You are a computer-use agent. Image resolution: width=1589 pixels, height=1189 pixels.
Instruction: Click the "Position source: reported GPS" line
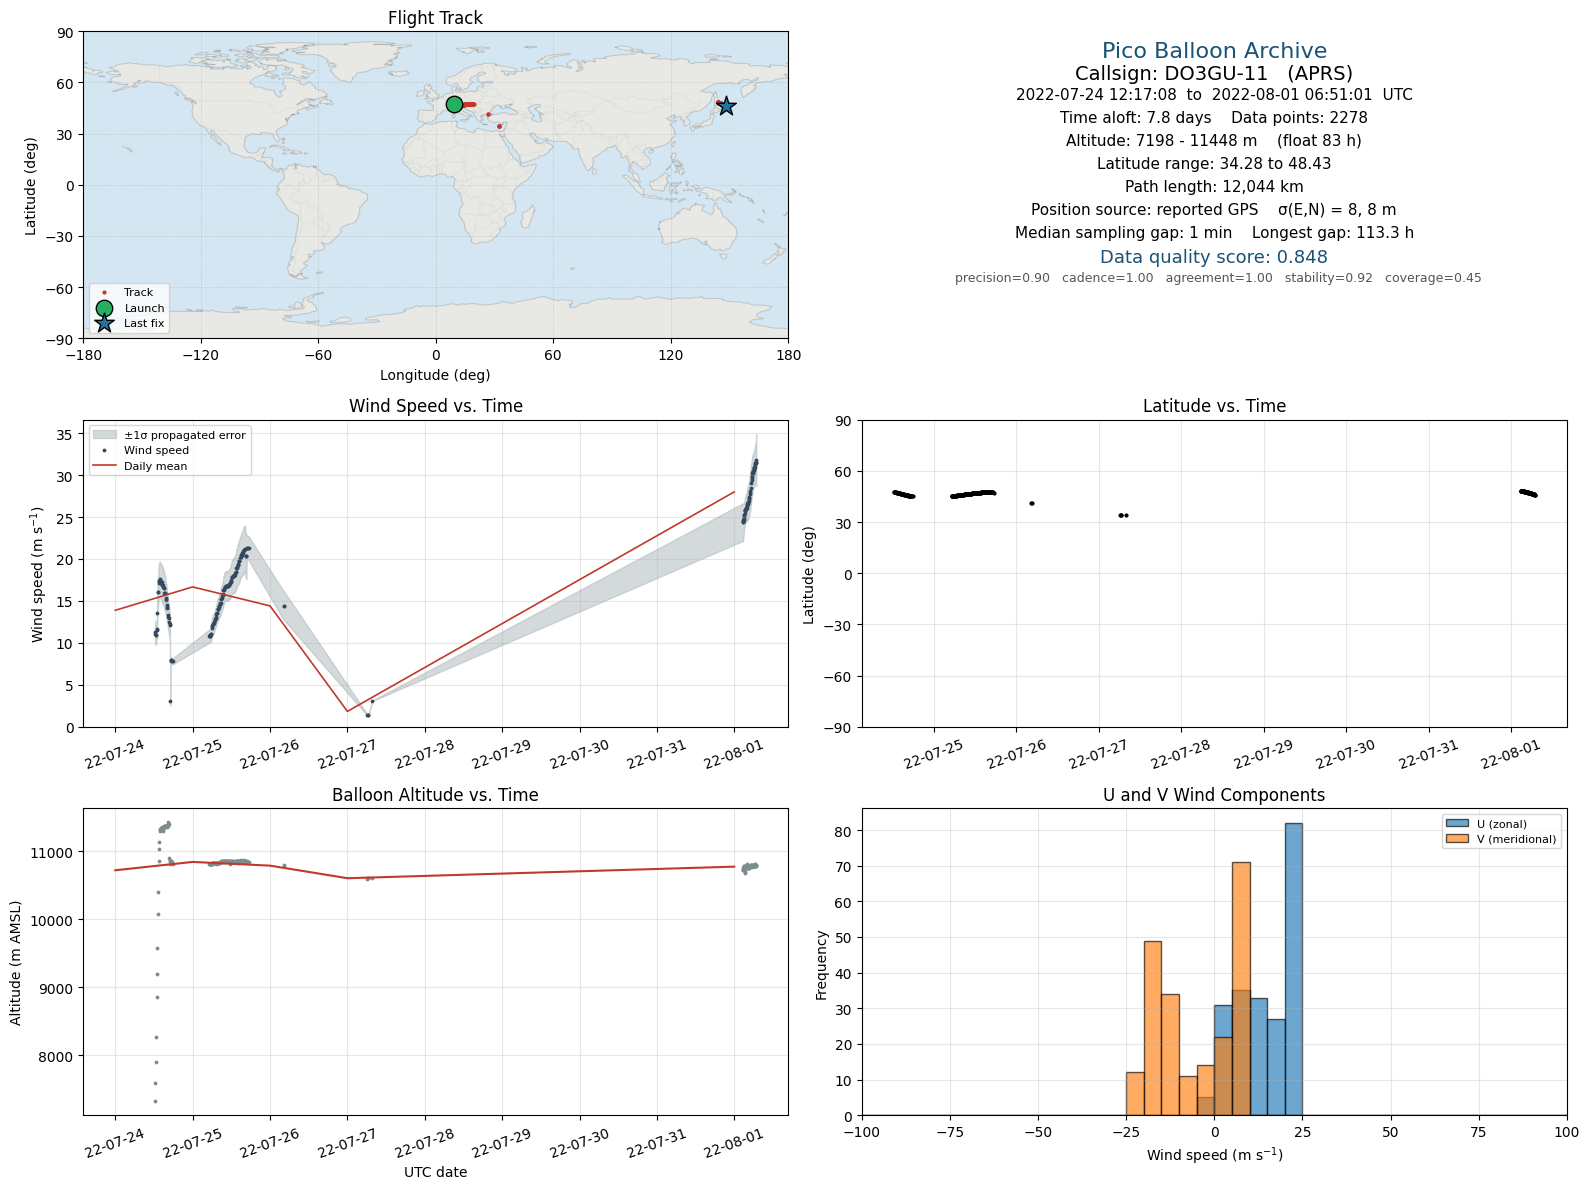point(1214,210)
